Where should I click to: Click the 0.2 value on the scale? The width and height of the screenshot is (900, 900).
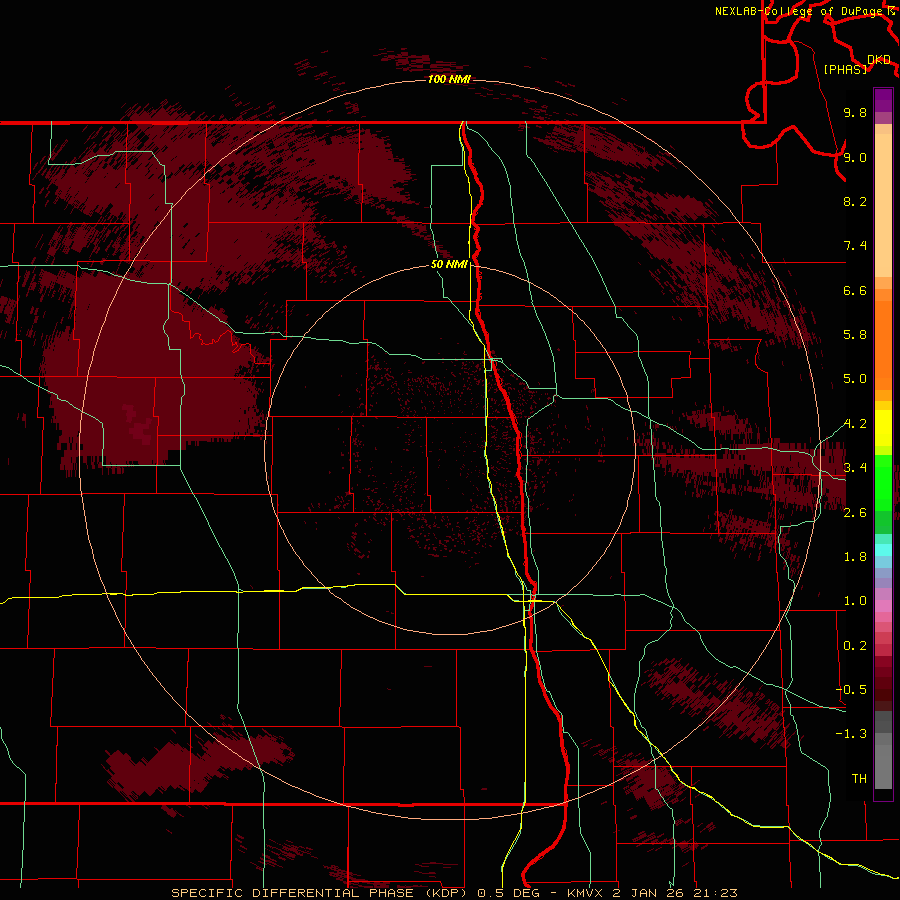pyautogui.click(x=855, y=646)
